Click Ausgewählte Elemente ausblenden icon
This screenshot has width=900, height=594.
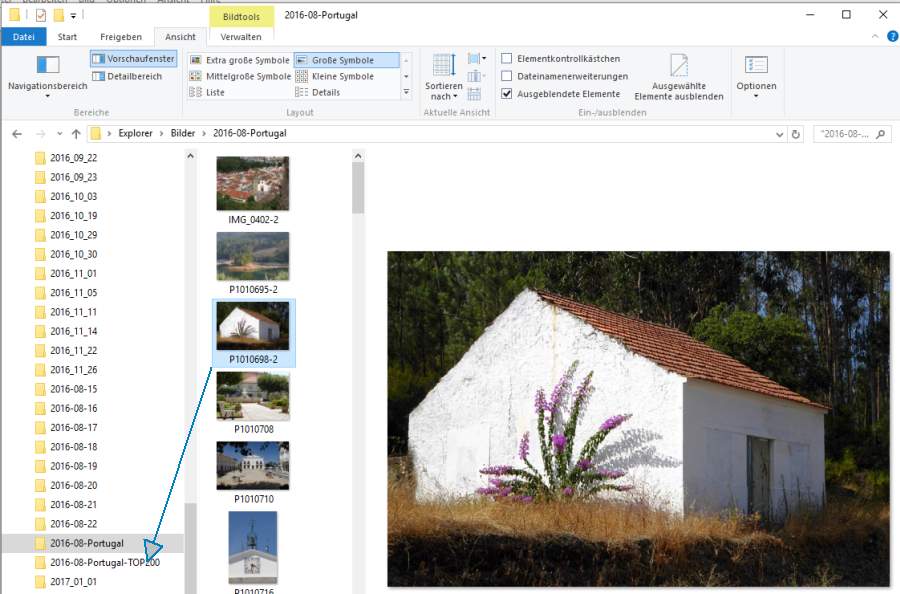[x=679, y=68]
